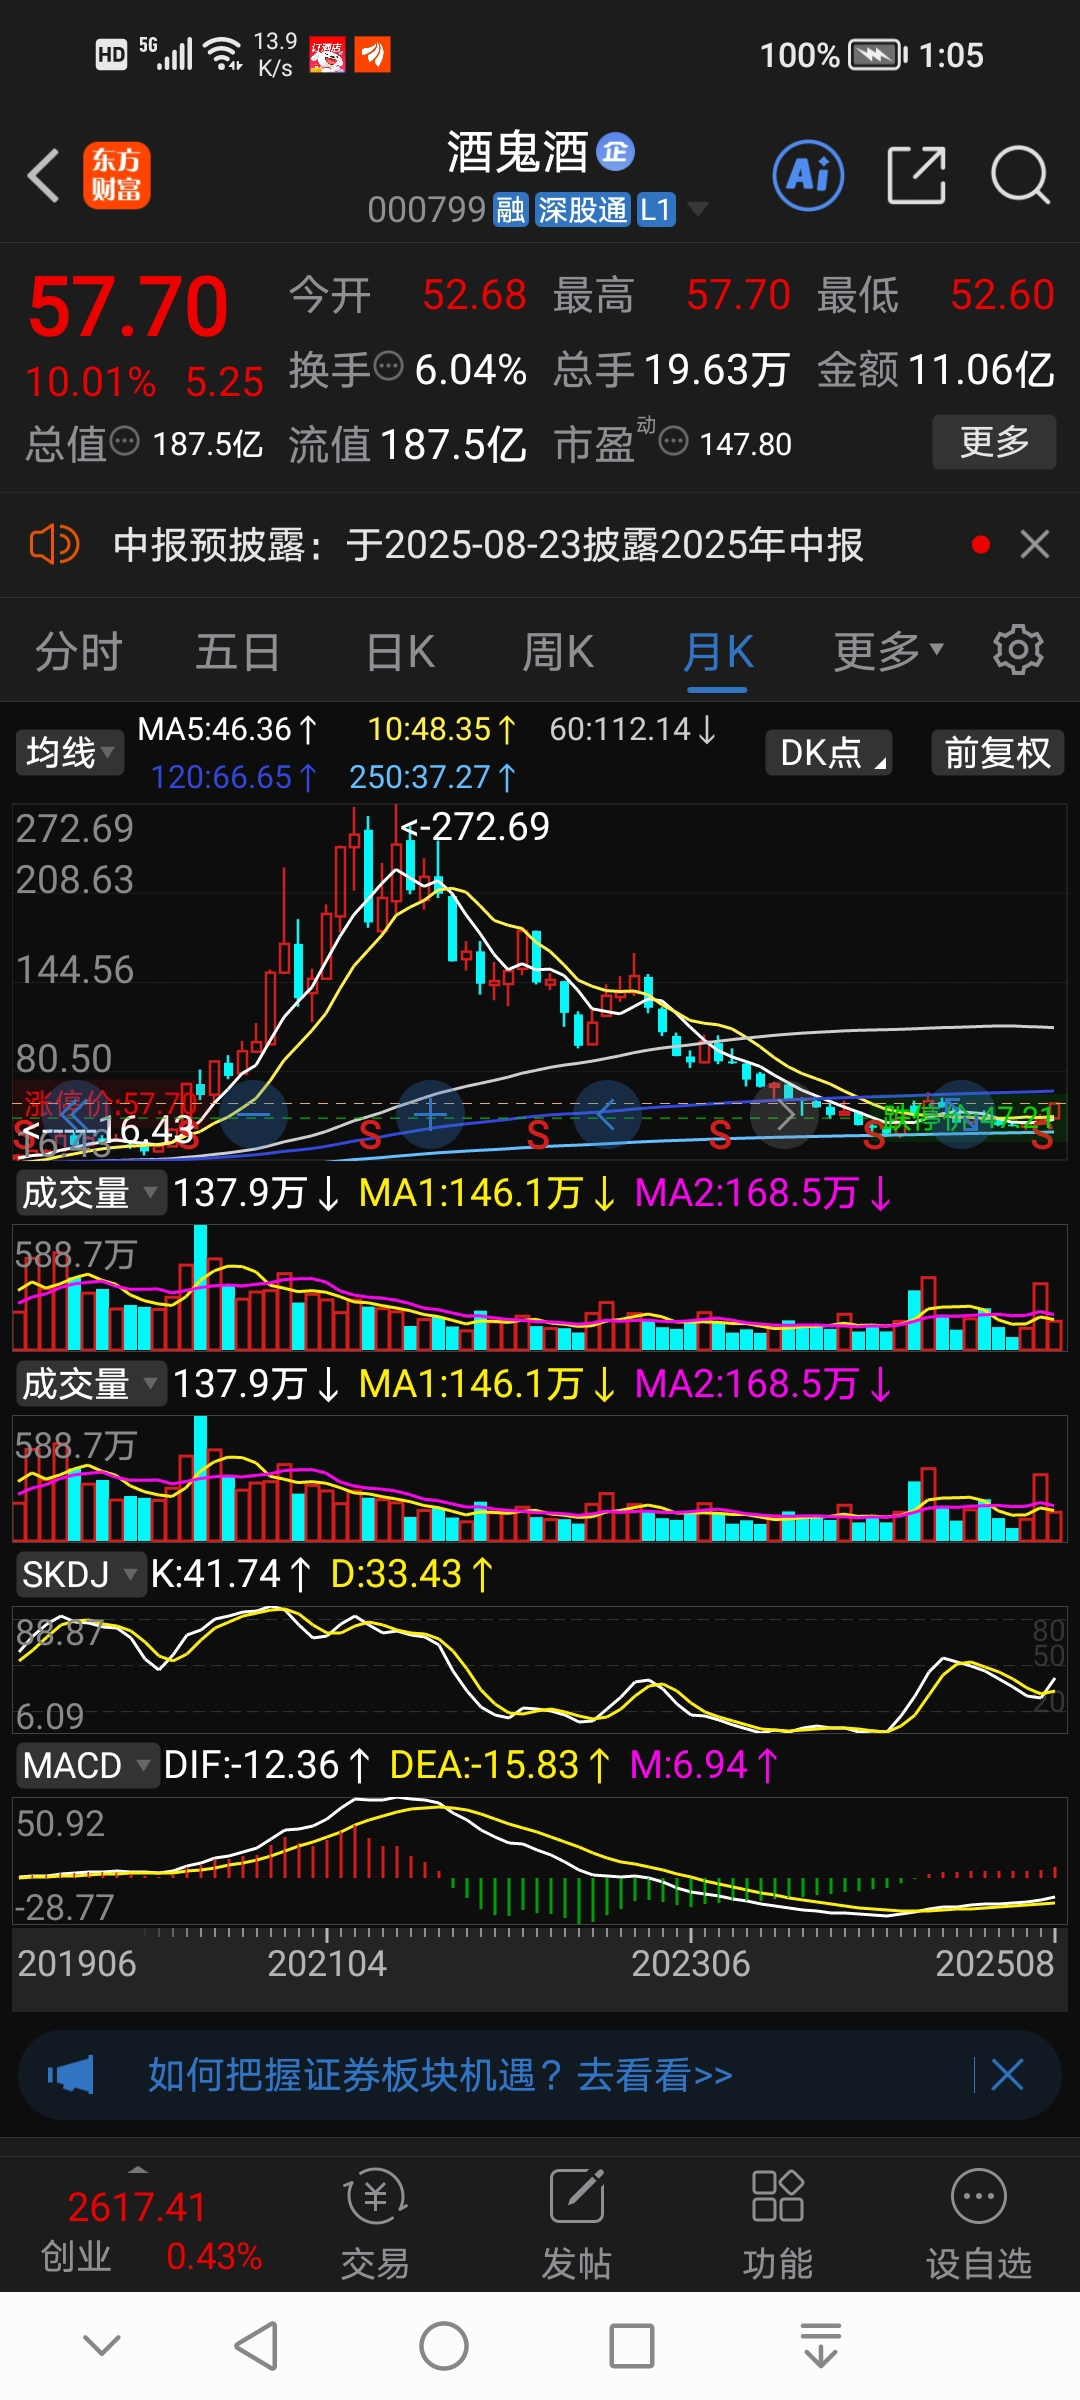The image size is (1080, 2400).
Task: Tap the Android recent apps square
Action: 632,2346
